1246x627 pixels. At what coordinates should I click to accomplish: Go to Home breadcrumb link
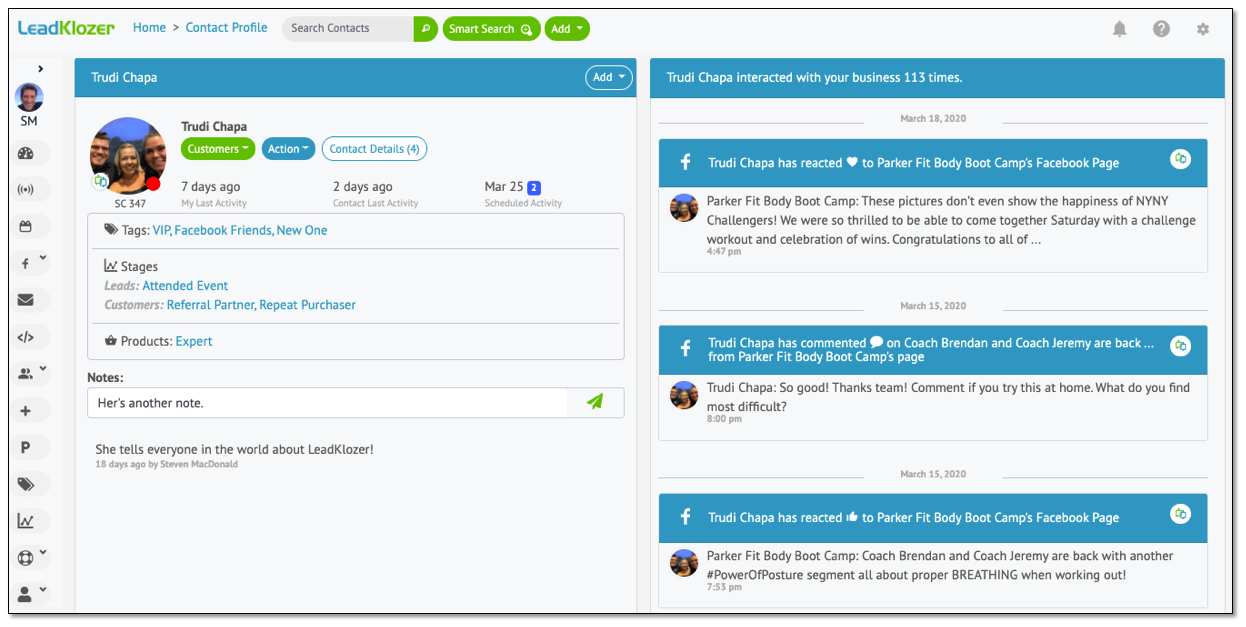coord(149,28)
